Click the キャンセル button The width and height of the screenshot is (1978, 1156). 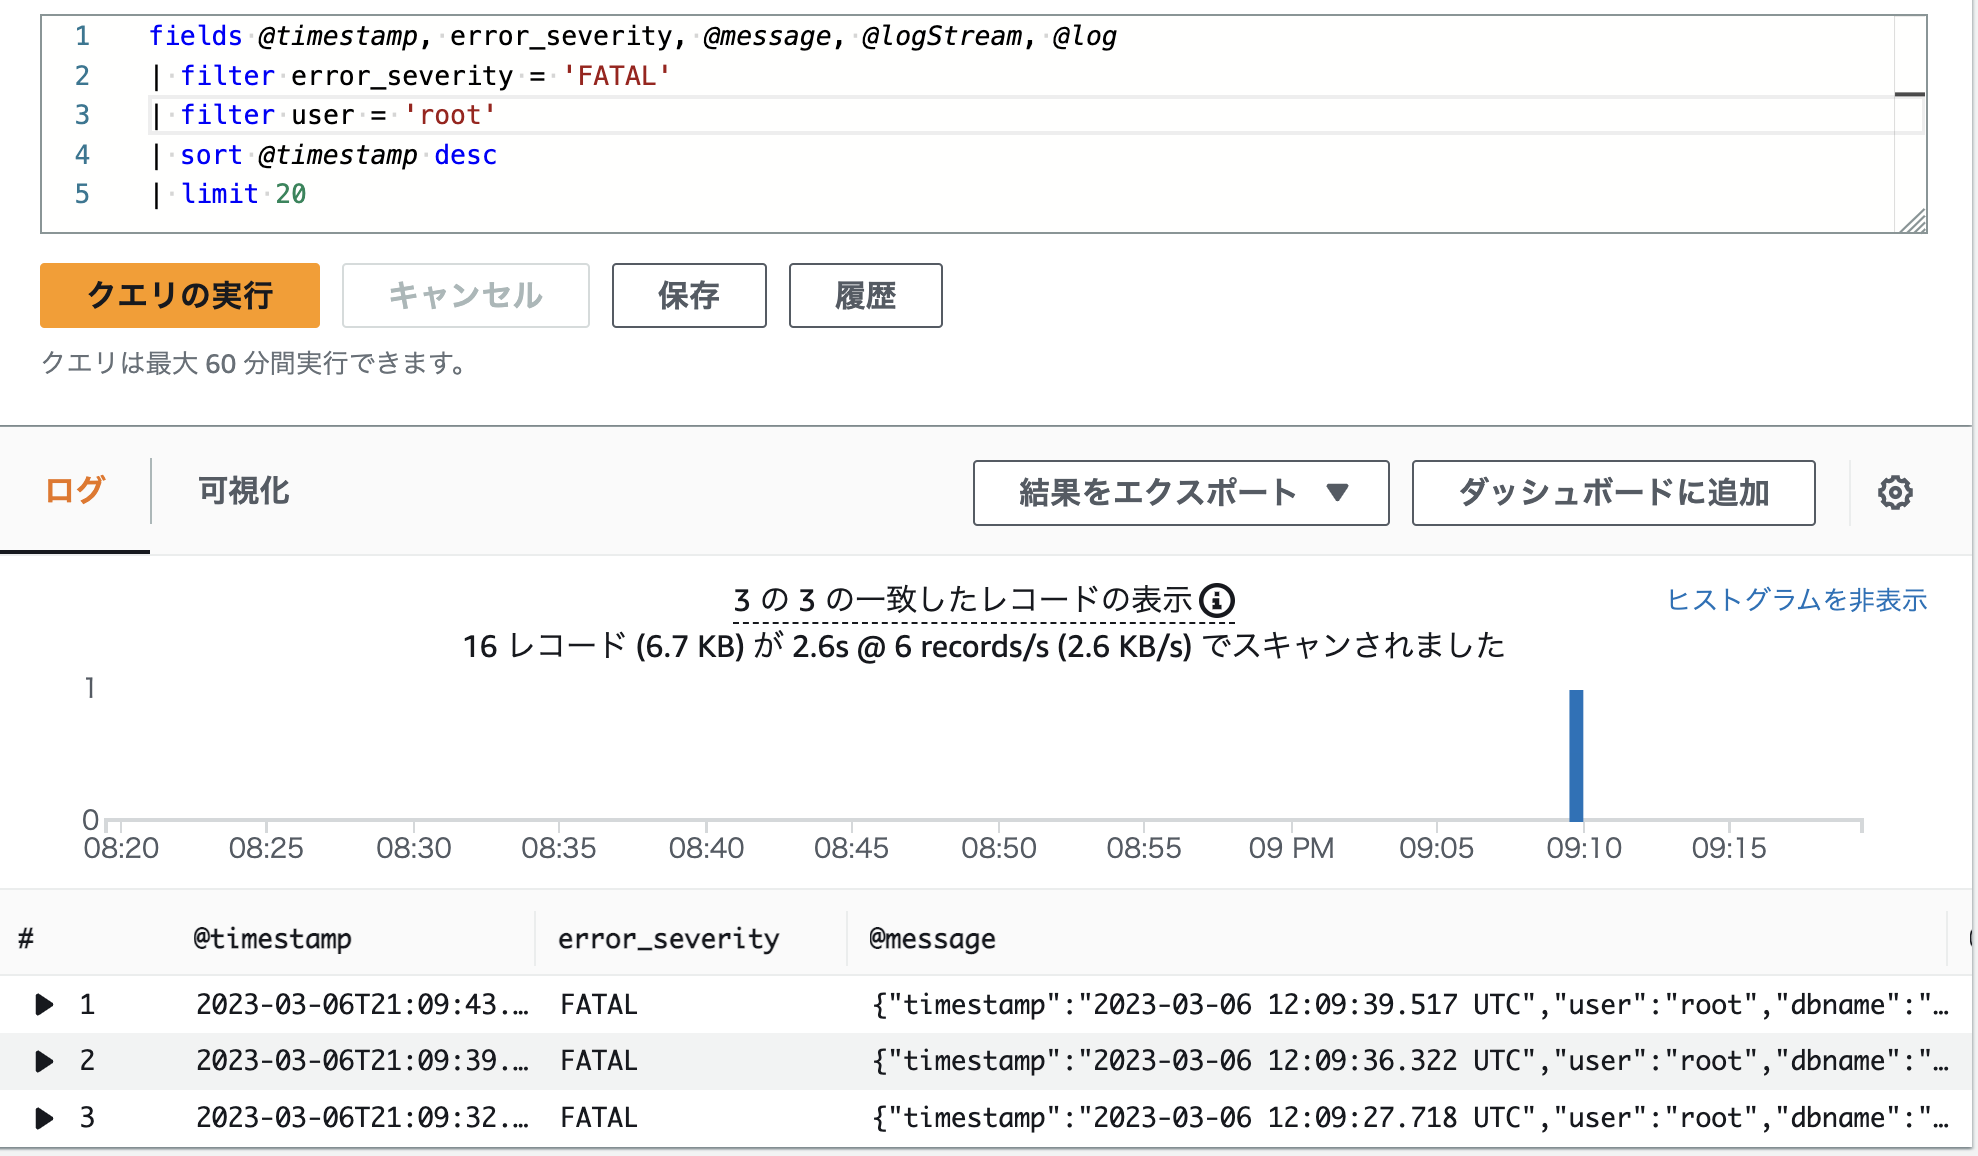point(465,295)
